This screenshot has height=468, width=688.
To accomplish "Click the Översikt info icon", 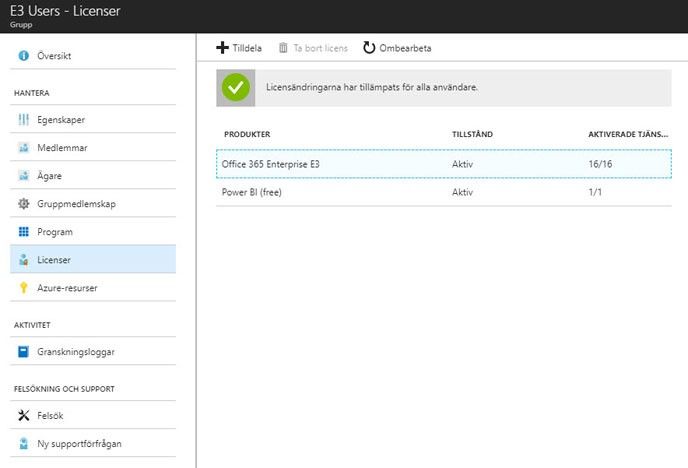I will point(24,56).
